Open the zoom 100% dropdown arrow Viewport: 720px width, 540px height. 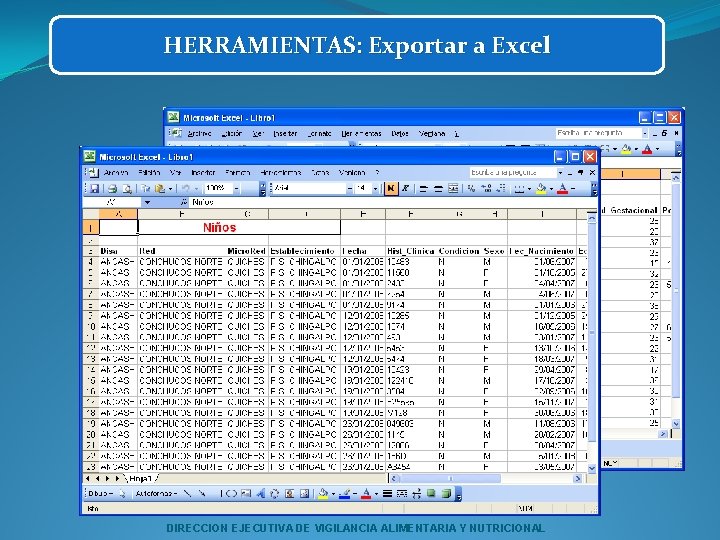coord(237,188)
